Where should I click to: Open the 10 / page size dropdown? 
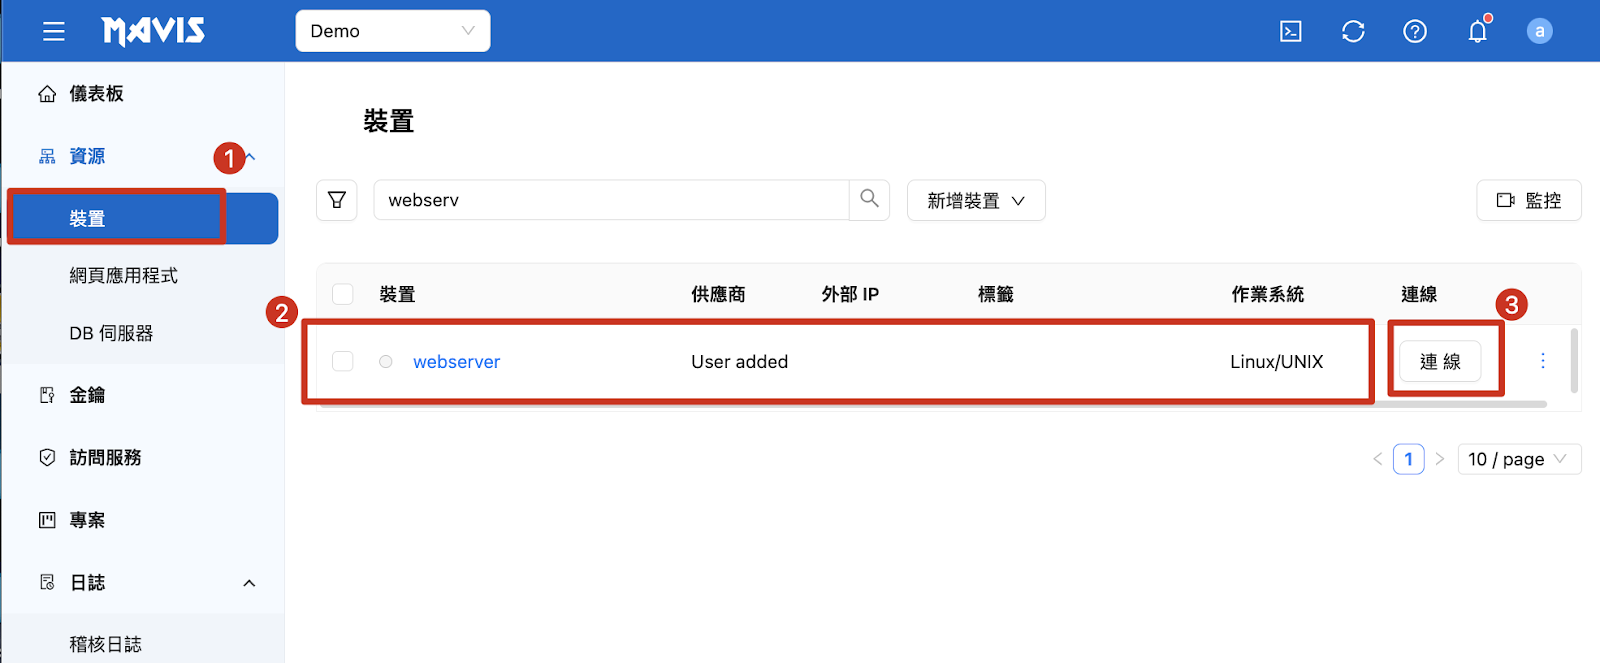(x=1518, y=459)
